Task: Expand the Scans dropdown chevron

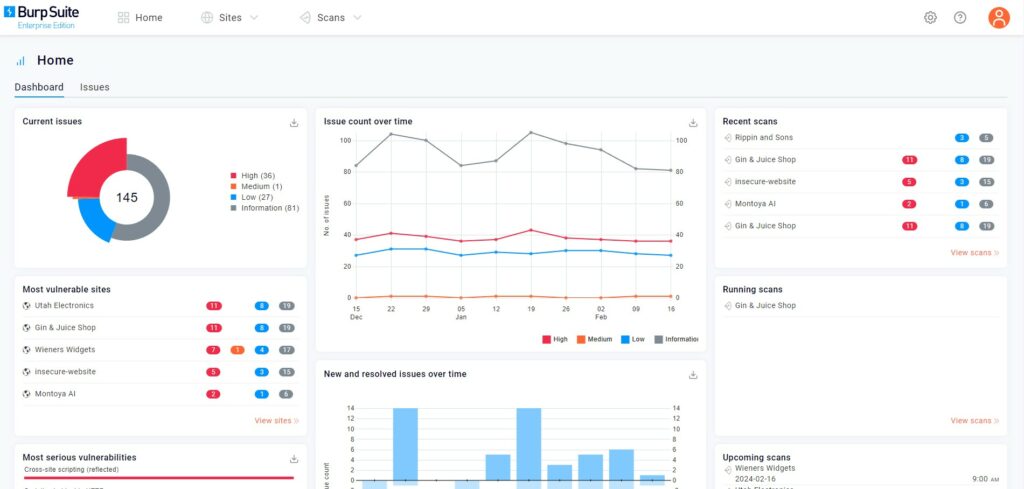Action: (357, 18)
